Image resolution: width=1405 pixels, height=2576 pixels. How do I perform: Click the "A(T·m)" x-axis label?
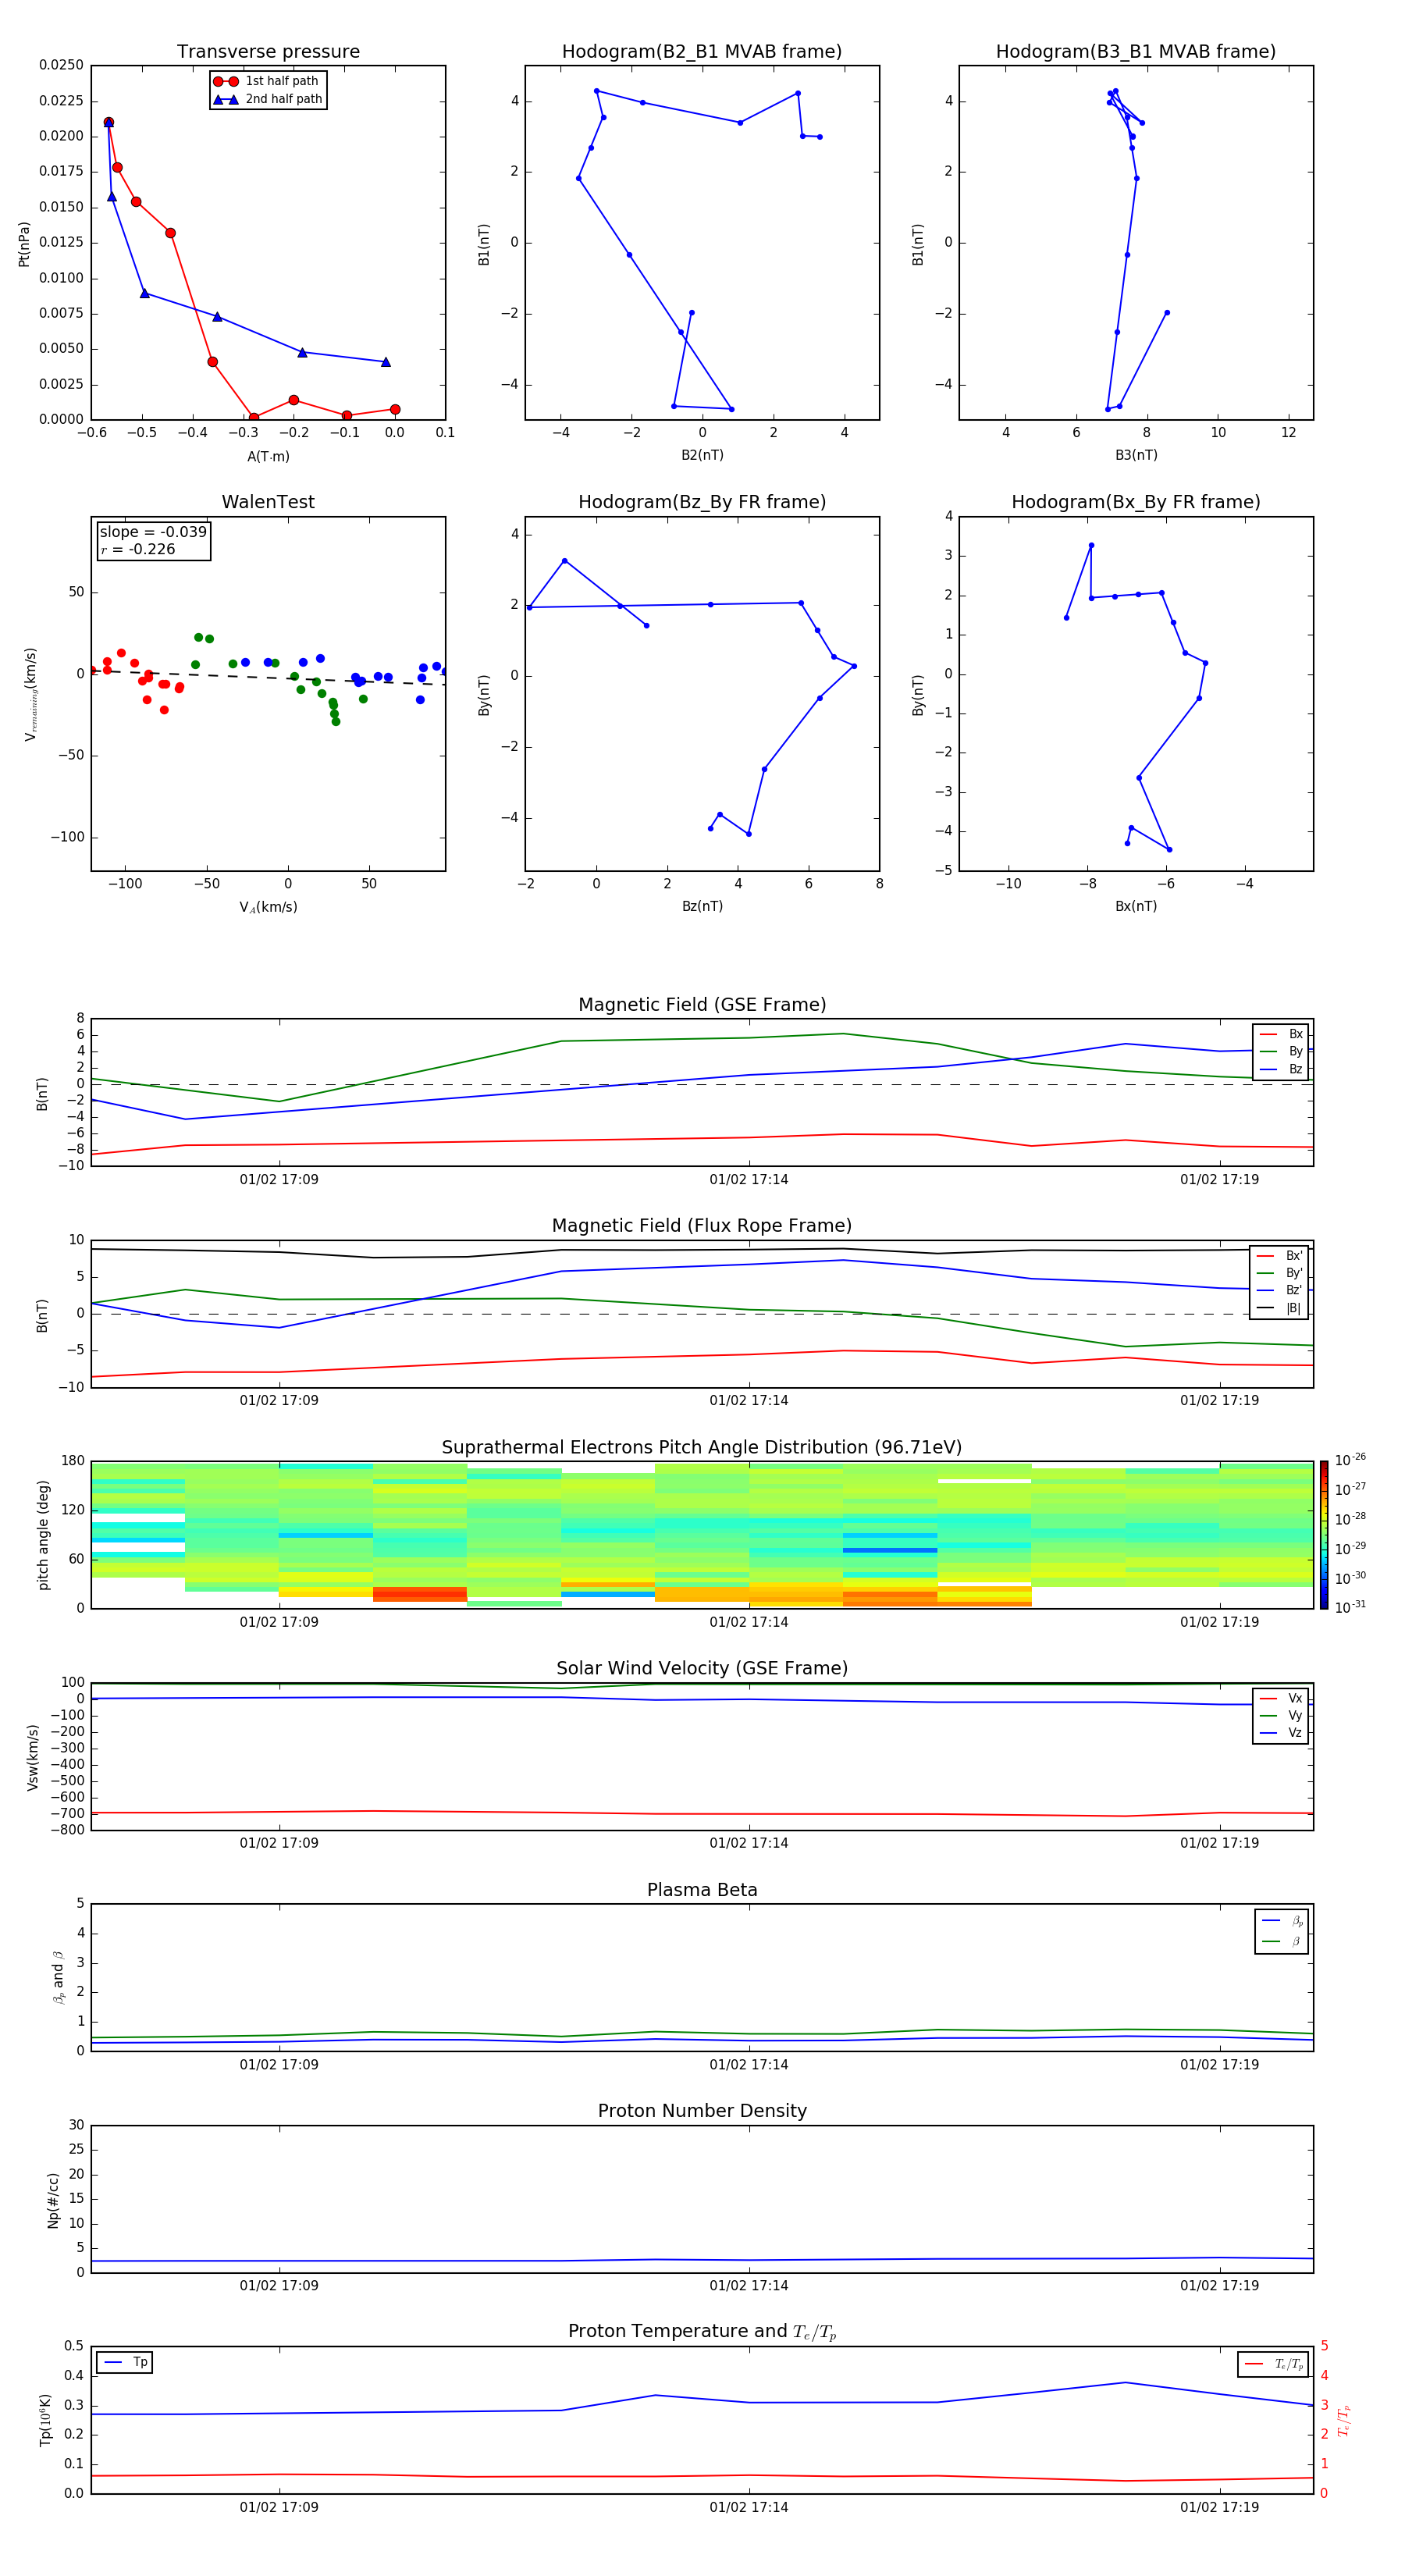tap(268, 456)
